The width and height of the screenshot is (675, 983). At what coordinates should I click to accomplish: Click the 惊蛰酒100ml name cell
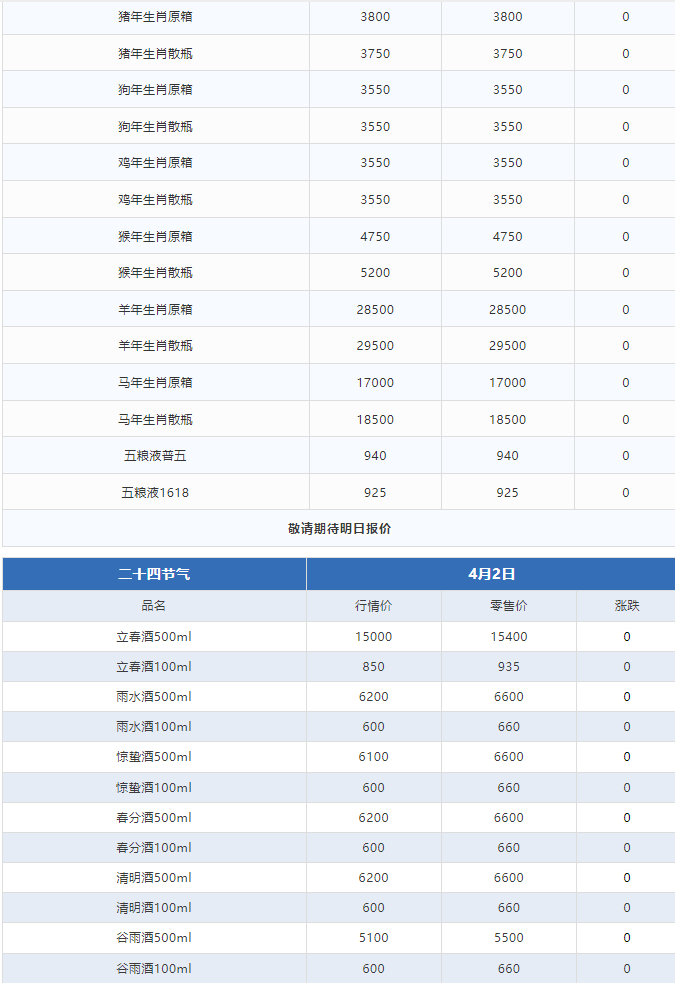pos(154,787)
